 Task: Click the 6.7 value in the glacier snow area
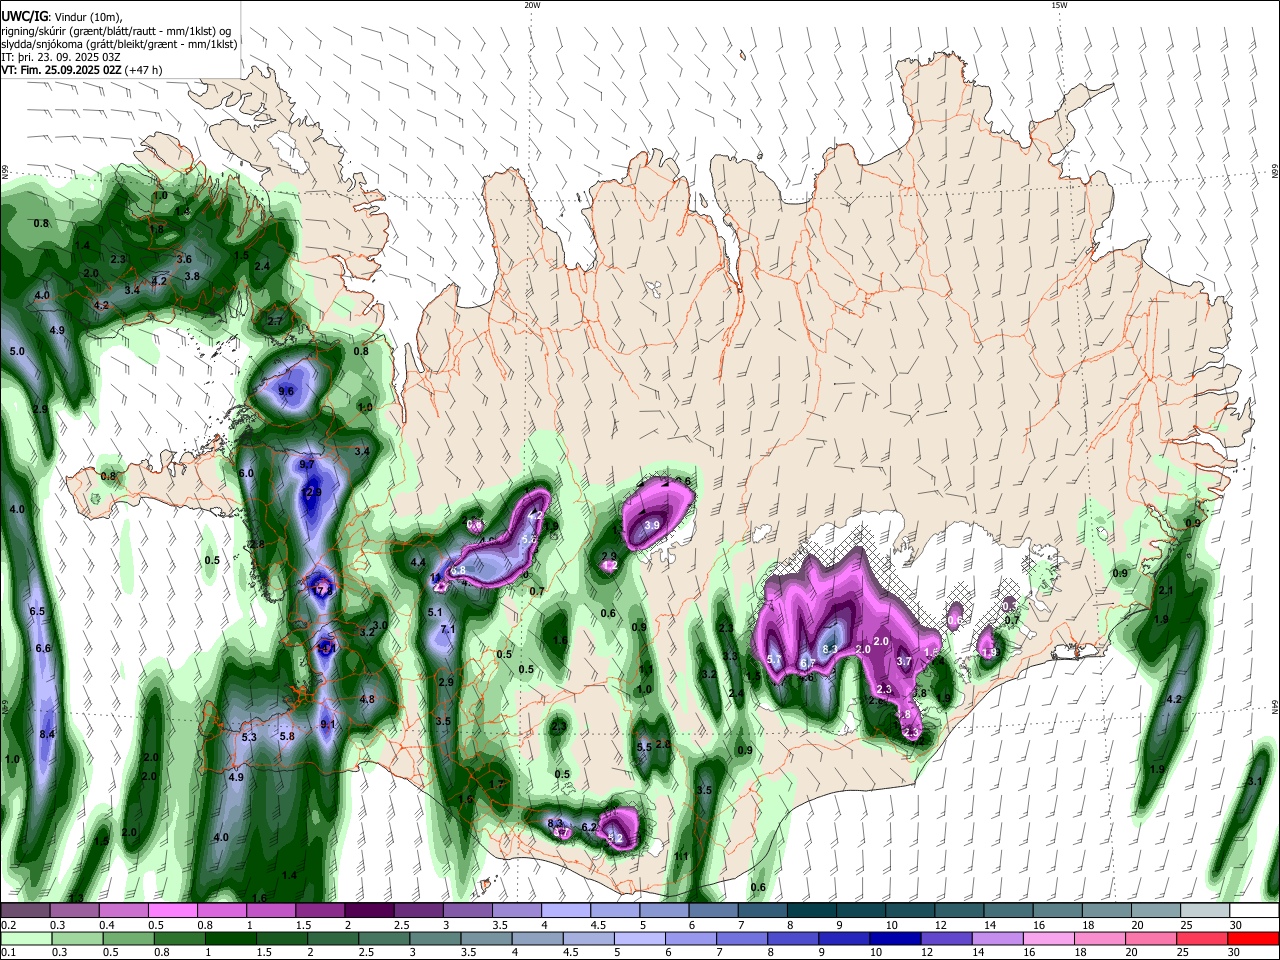pyautogui.click(x=807, y=663)
